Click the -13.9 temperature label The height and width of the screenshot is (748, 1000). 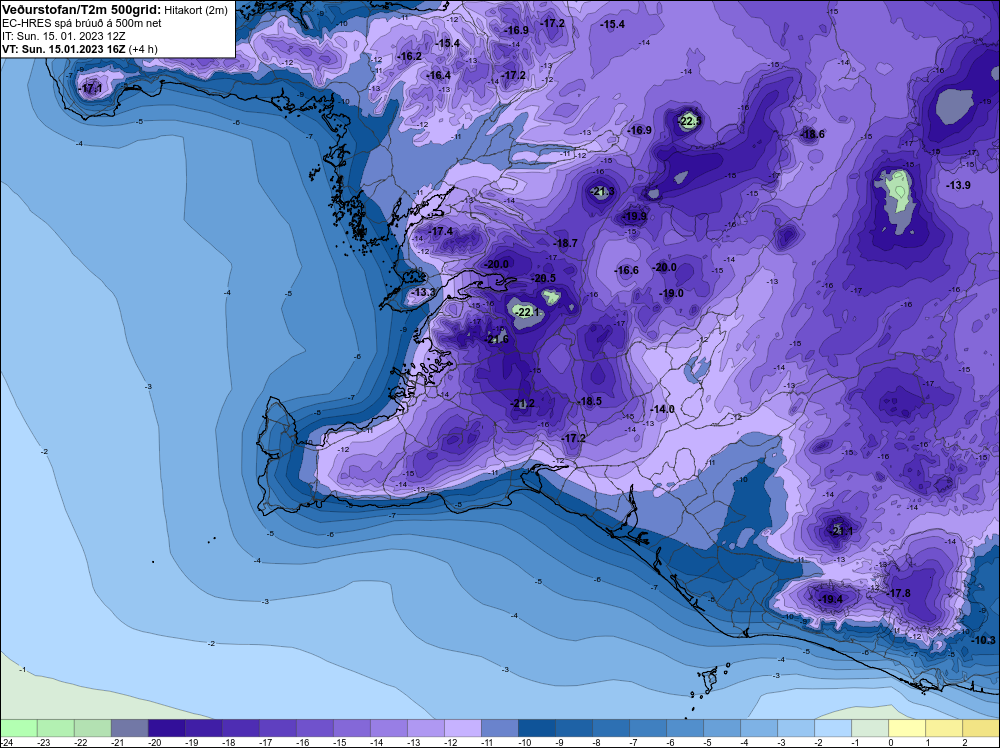coord(958,185)
